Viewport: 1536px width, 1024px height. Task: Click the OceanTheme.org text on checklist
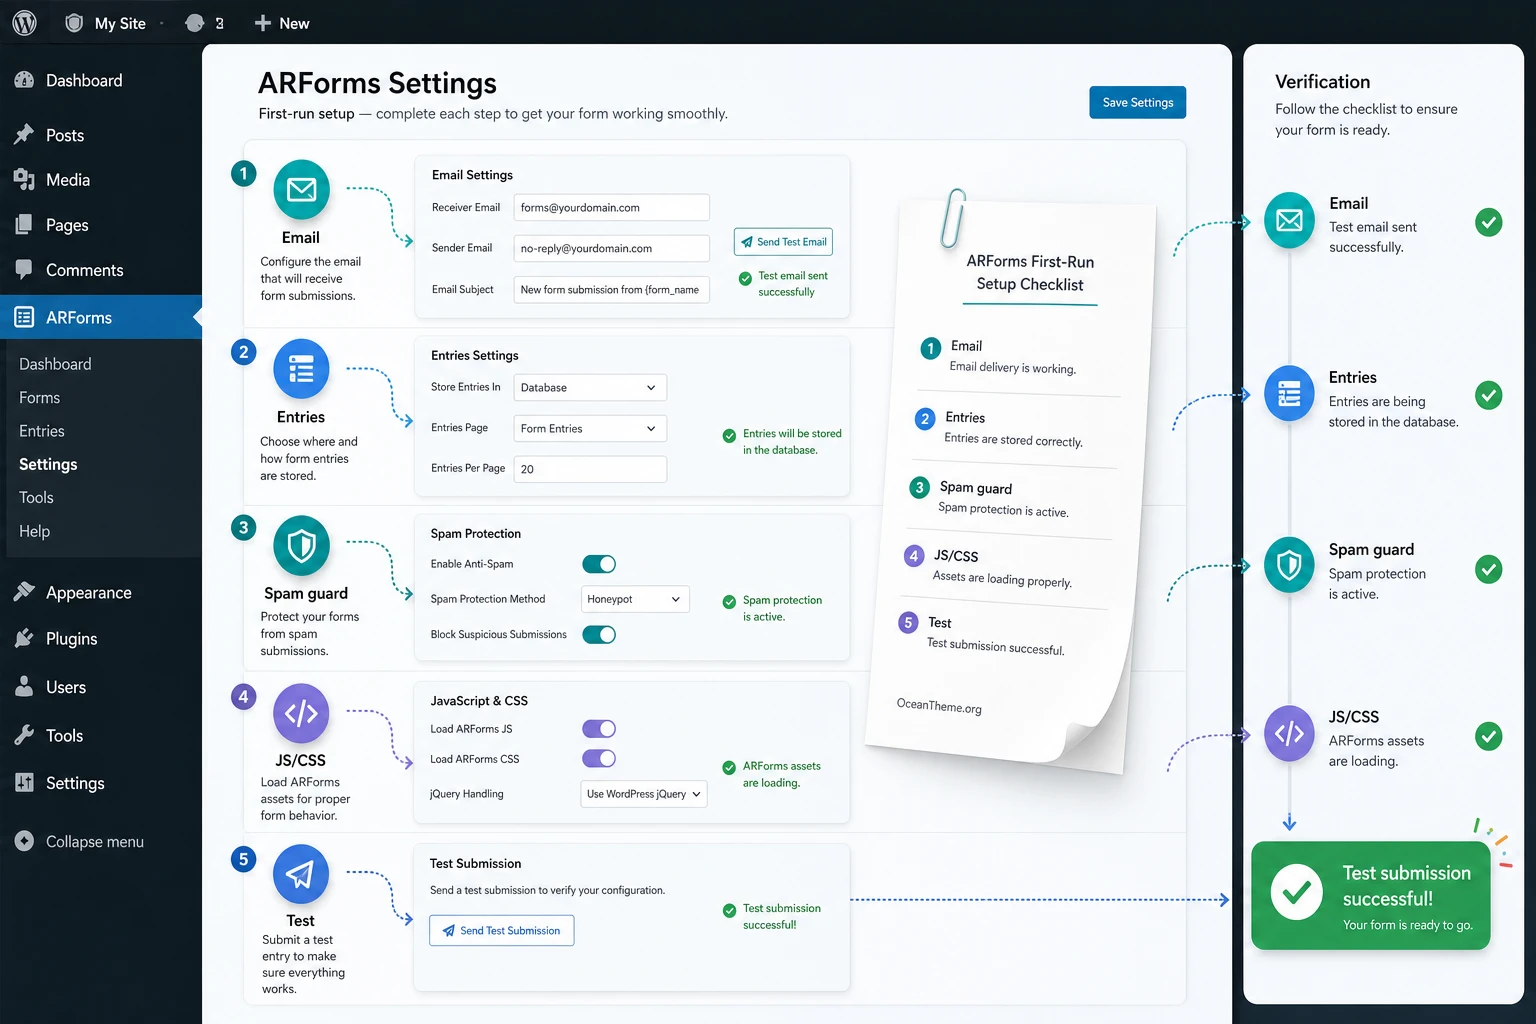939,706
